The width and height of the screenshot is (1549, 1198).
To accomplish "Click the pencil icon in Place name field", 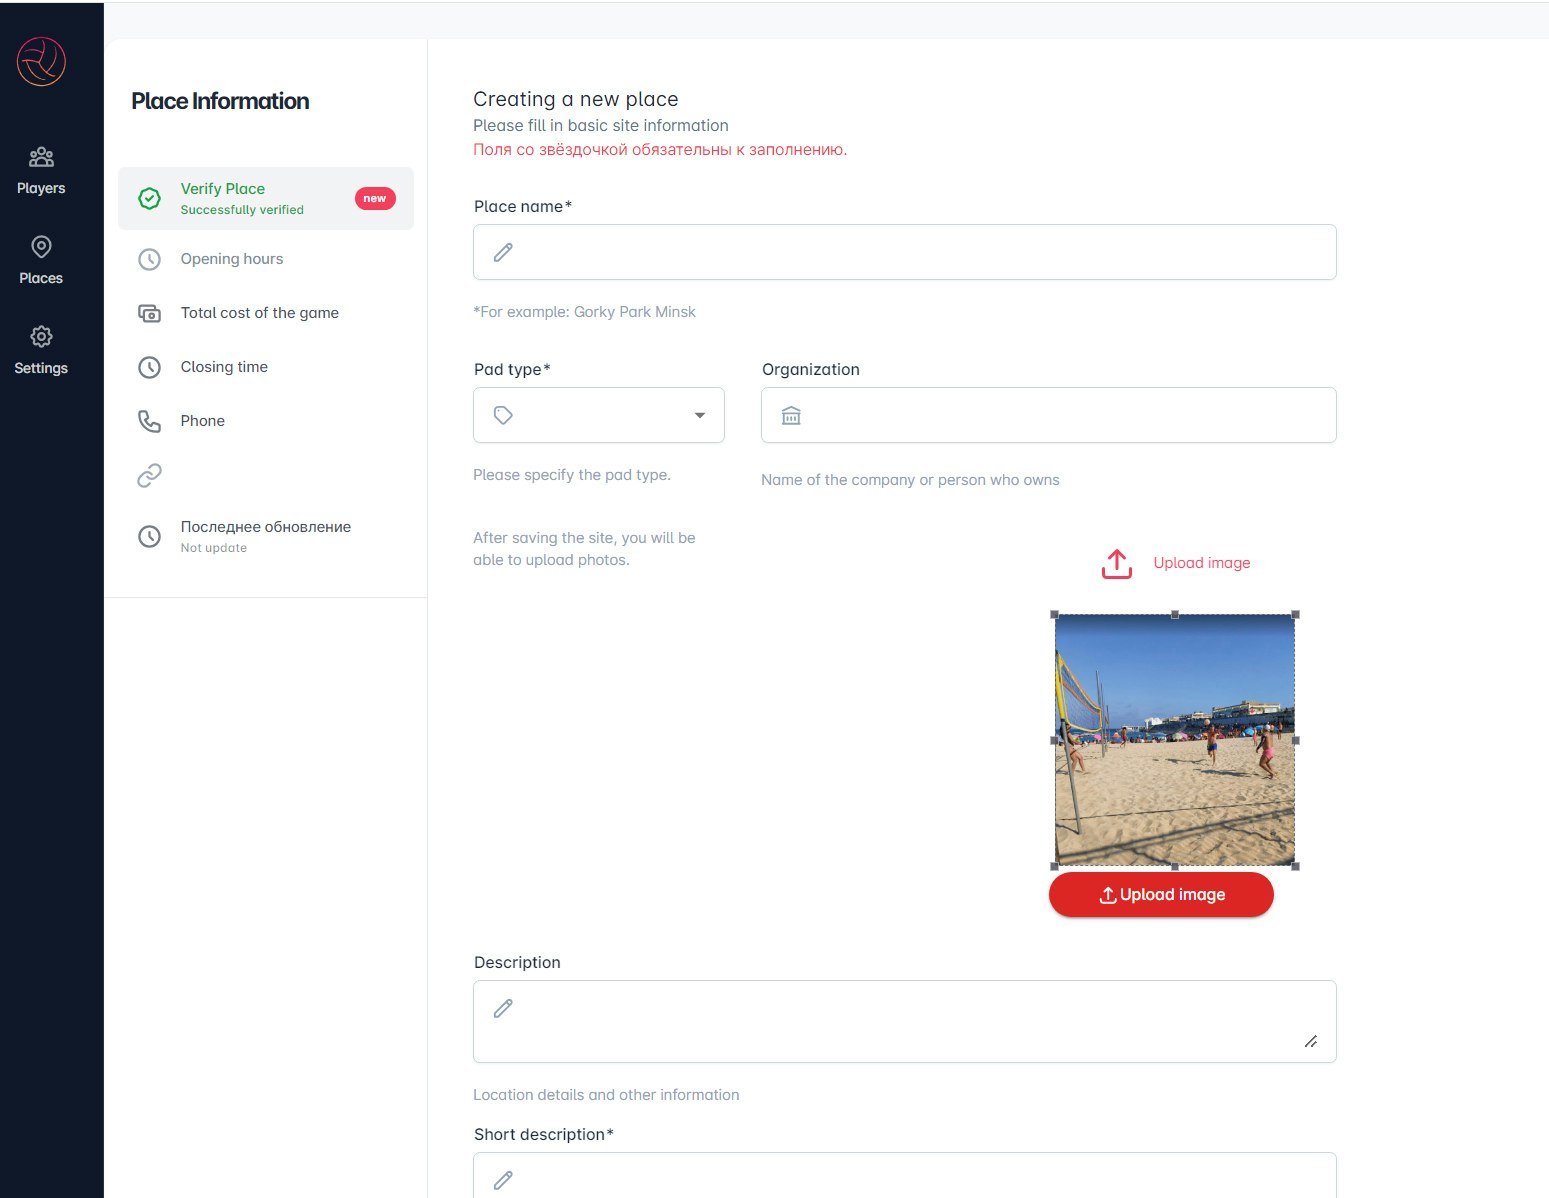I will tap(503, 252).
